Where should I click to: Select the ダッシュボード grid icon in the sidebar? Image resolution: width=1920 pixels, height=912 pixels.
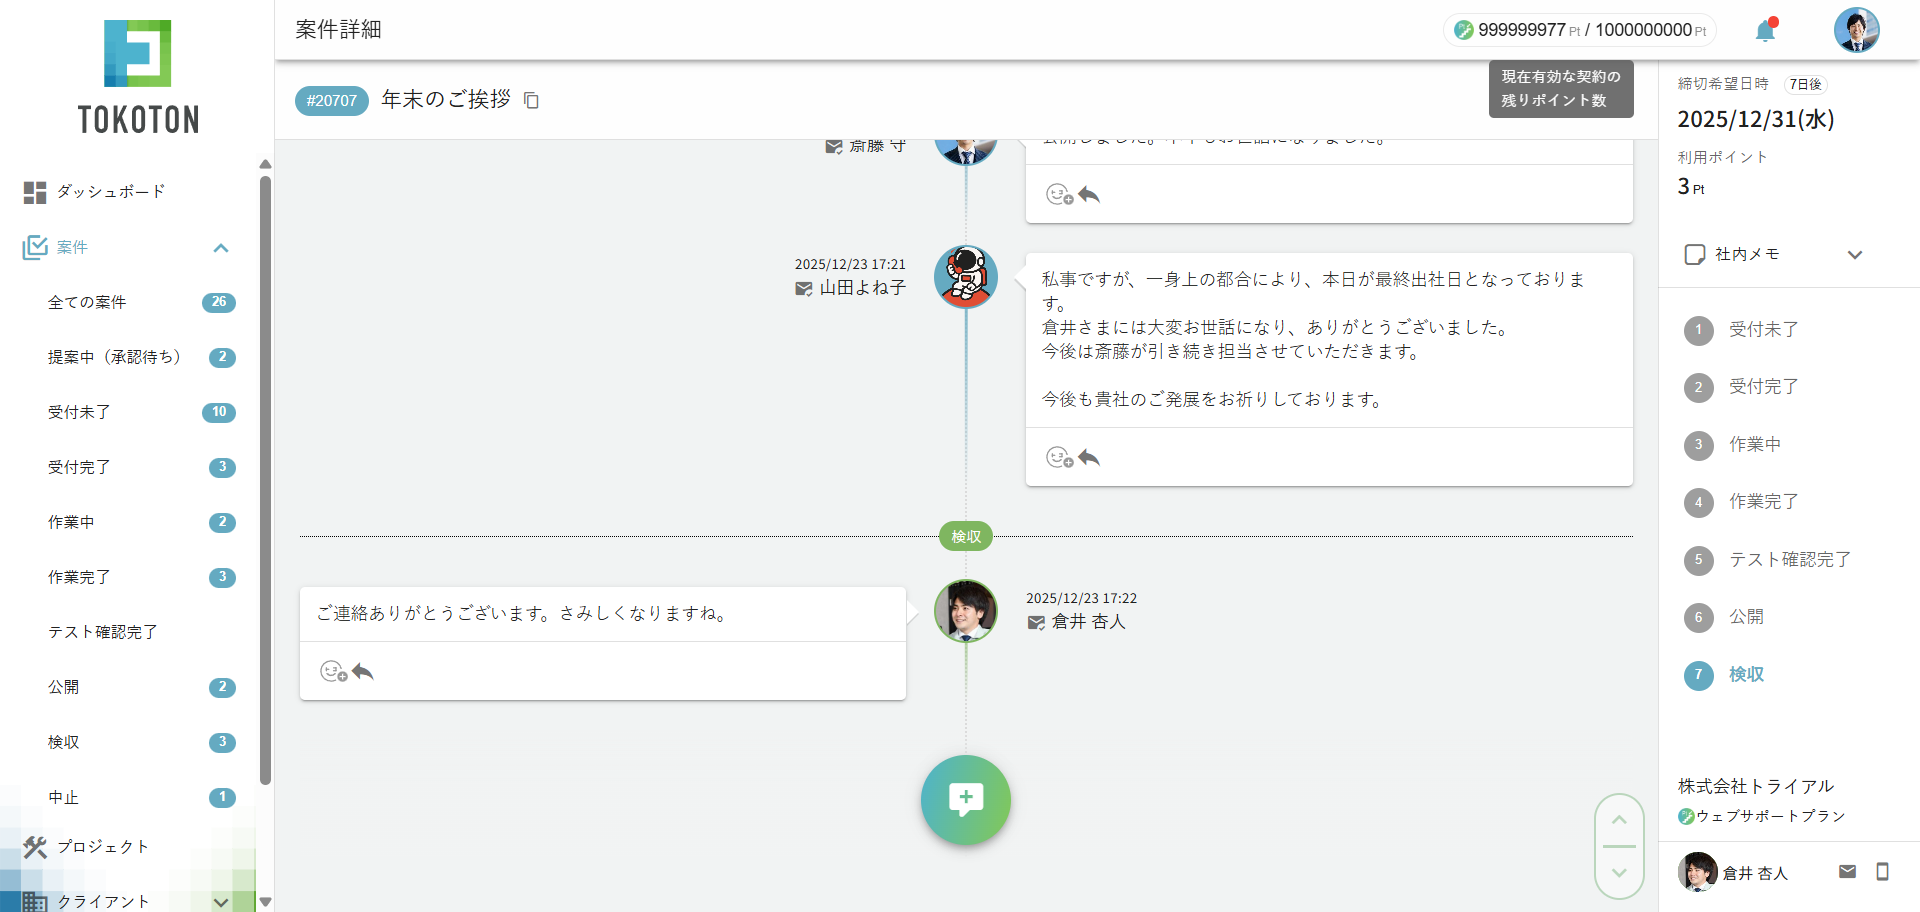(x=35, y=192)
